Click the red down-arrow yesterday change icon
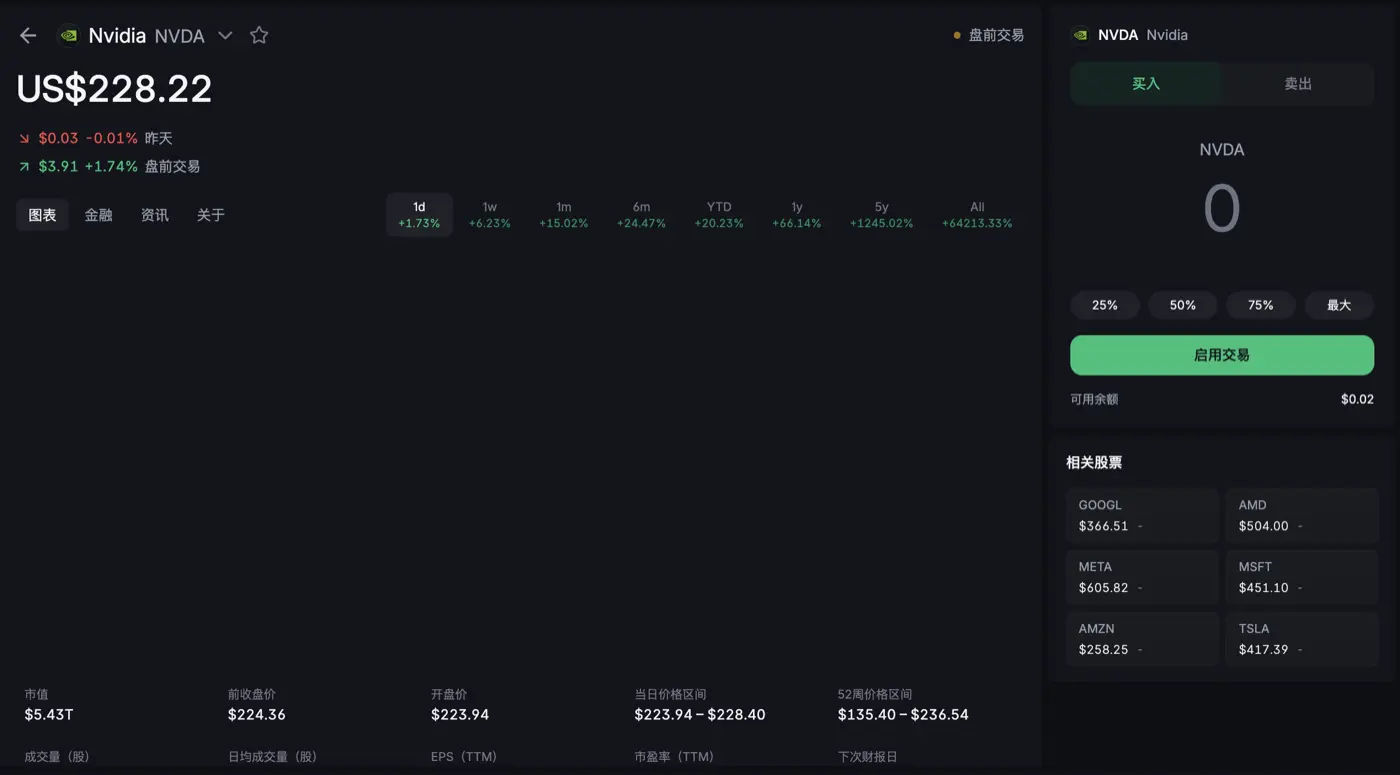The height and width of the screenshot is (775, 1400). pyautogui.click(x=24, y=138)
